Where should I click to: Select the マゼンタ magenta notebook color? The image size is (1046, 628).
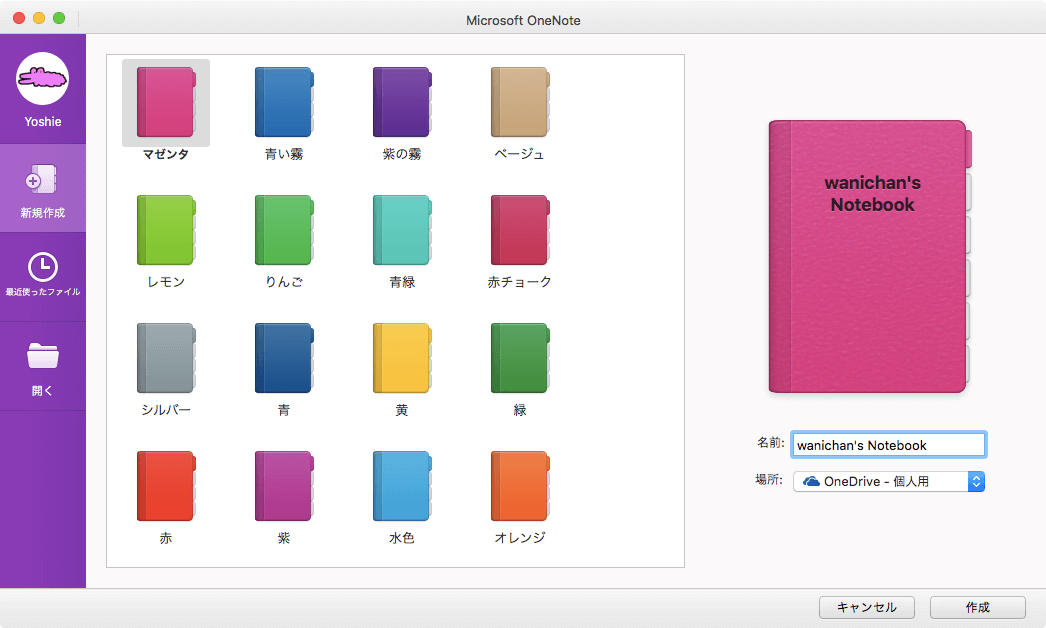click(166, 102)
